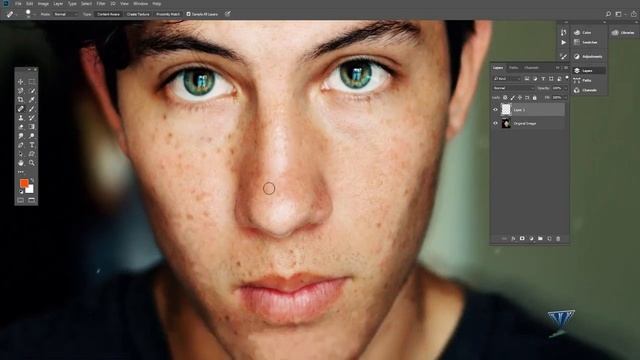The image size is (640, 360).
Task: Open the File menu
Action: click(x=18, y=4)
